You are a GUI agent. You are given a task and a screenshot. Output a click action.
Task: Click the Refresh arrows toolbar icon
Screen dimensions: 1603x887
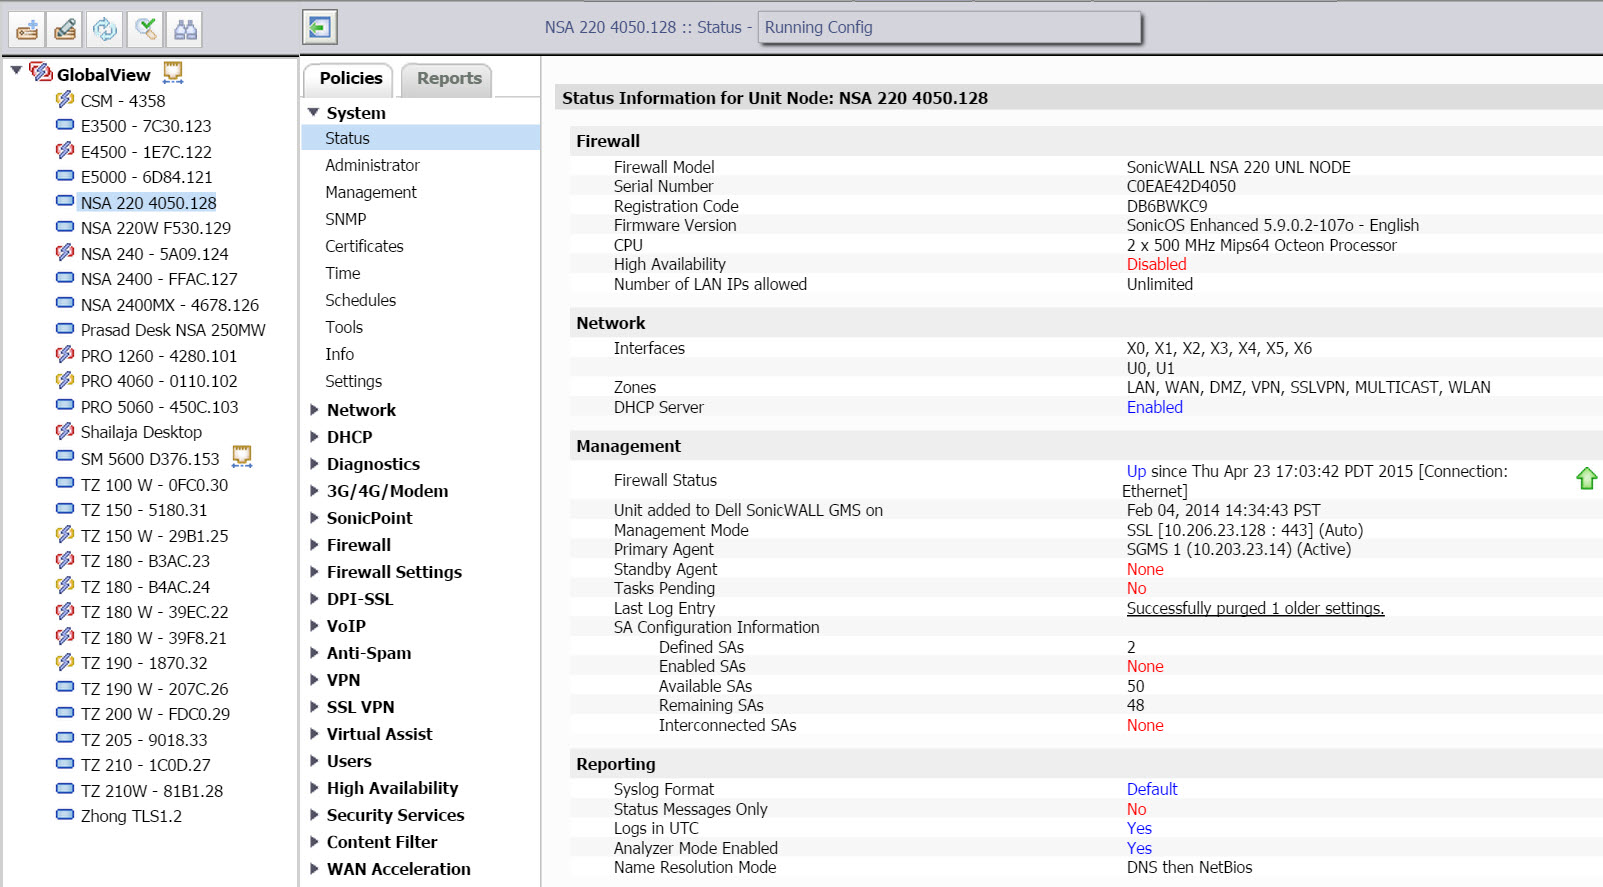(105, 29)
